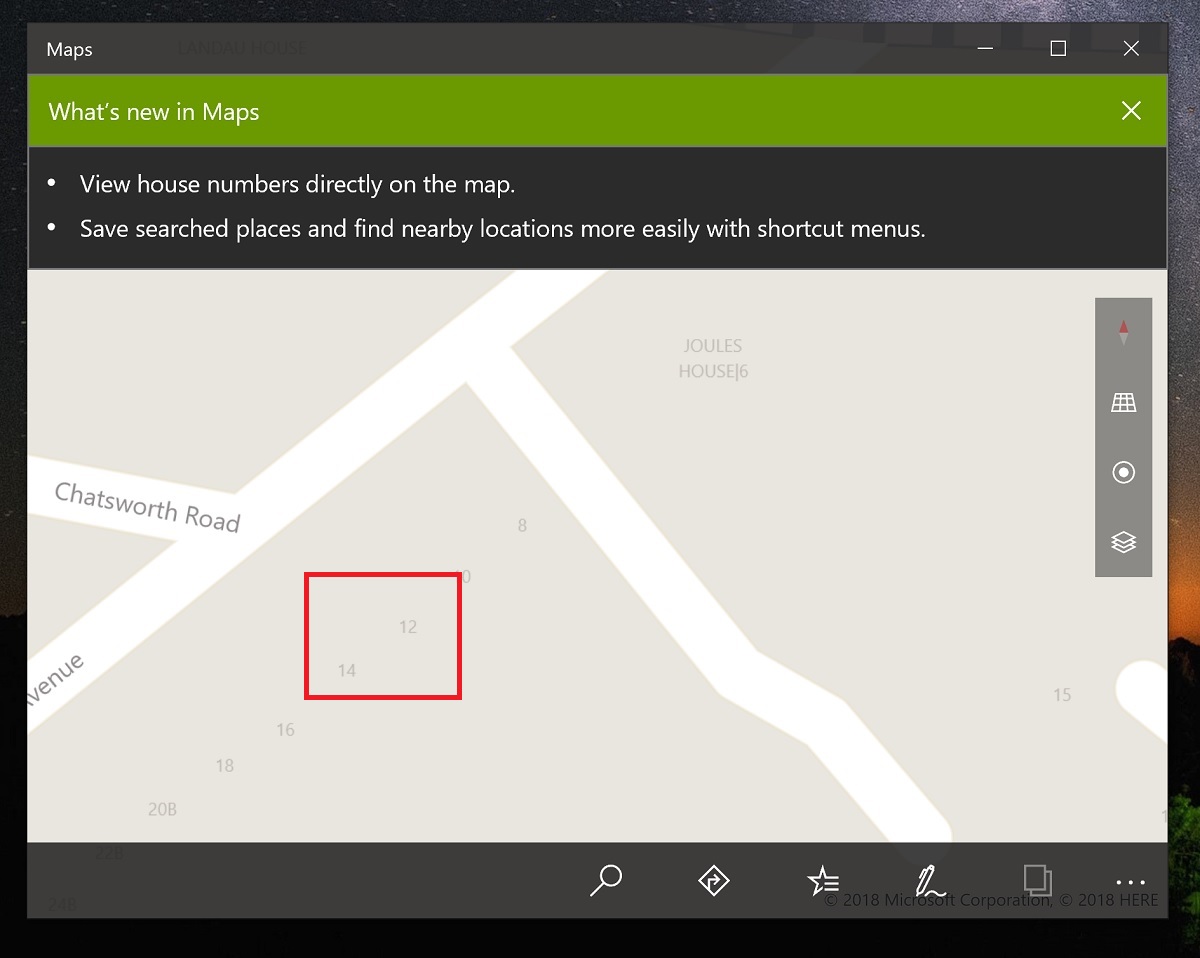
Task: Select house number 12 on the map
Action: 408,627
